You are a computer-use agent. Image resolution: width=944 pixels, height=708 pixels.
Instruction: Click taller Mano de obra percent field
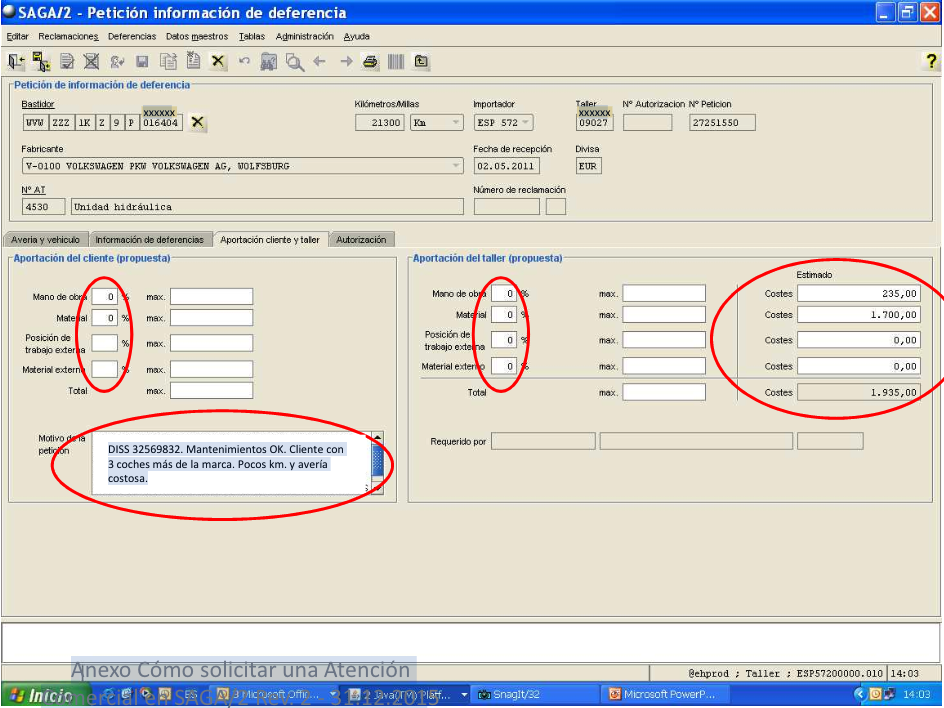click(504, 293)
